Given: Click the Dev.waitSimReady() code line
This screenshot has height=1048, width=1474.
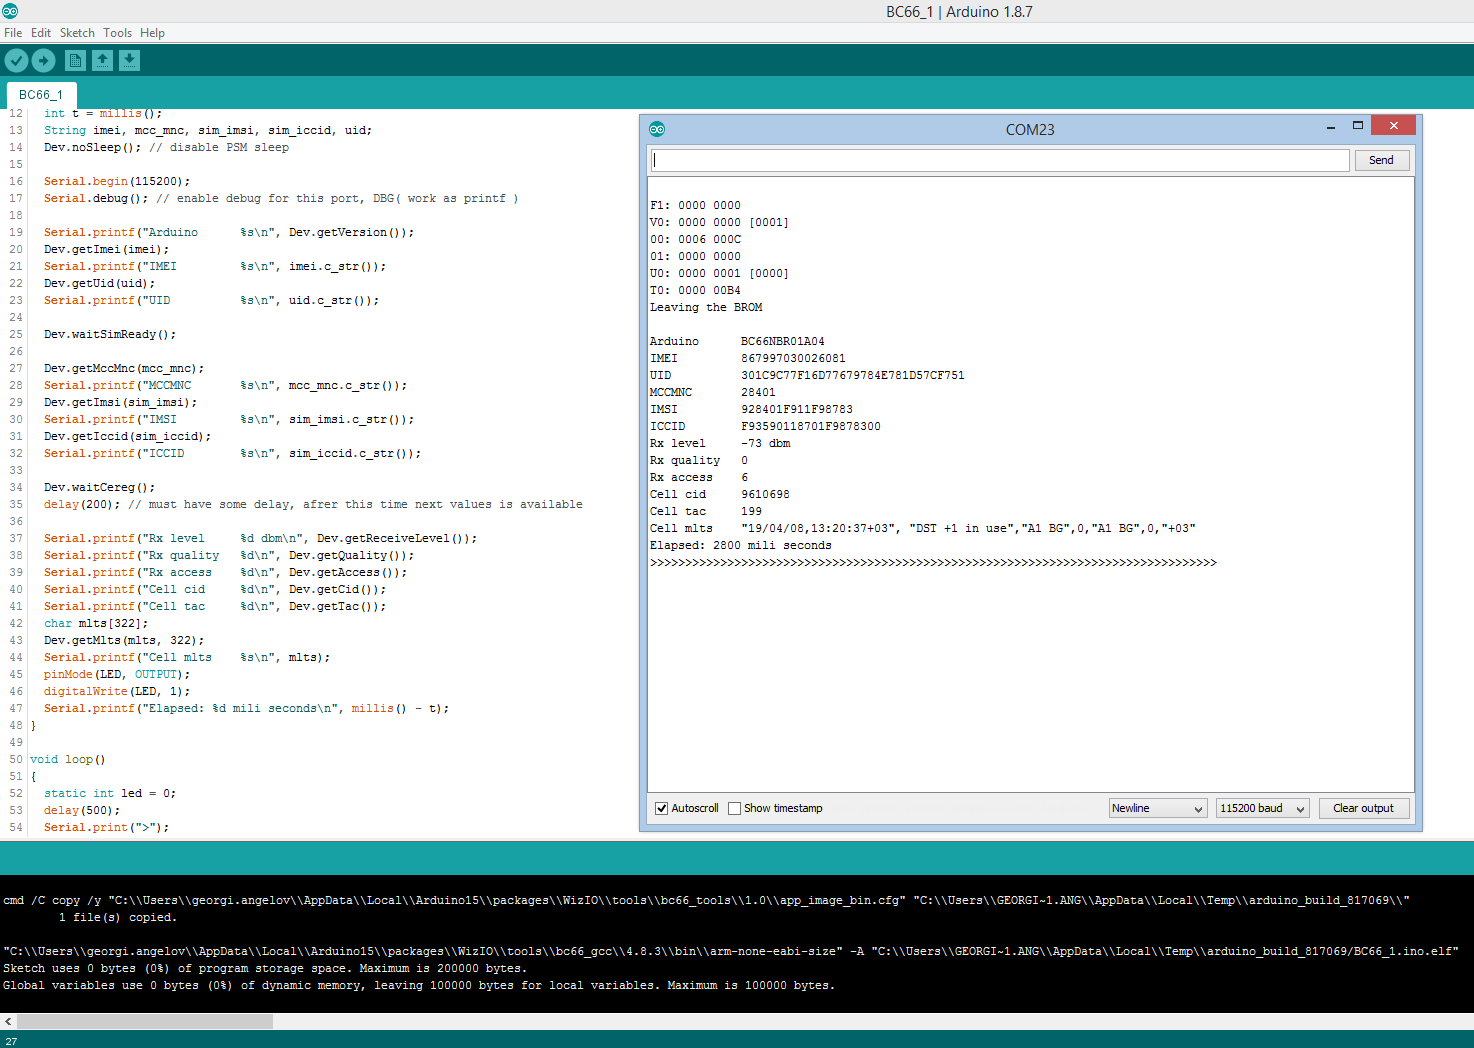Looking at the screenshot, I should coord(110,335).
